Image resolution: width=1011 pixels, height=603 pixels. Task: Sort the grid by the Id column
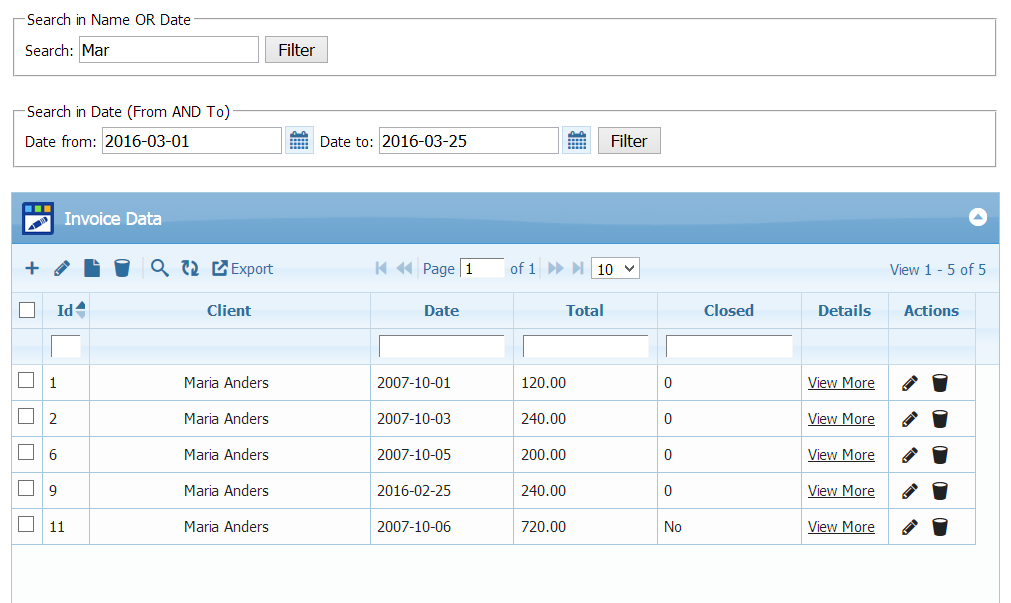(x=65, y=310)
